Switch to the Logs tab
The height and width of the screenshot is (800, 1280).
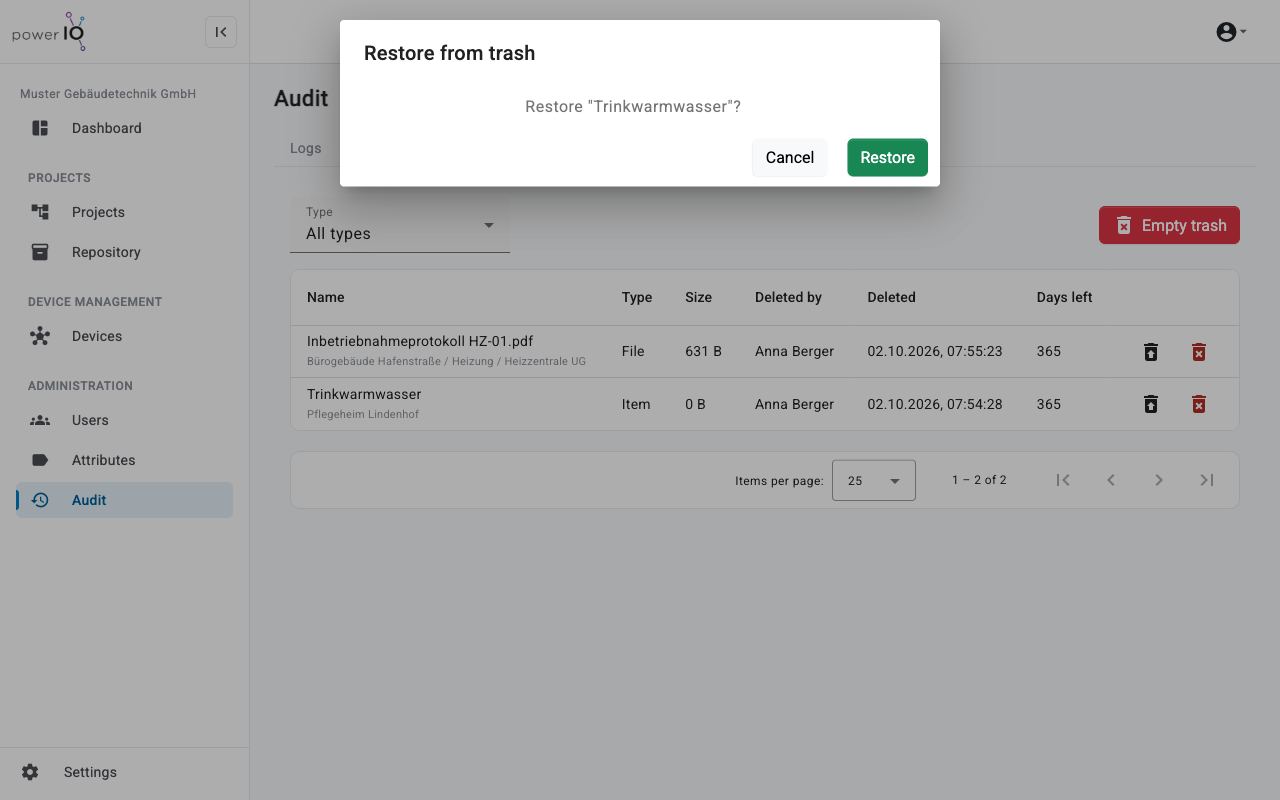[306, 148]
